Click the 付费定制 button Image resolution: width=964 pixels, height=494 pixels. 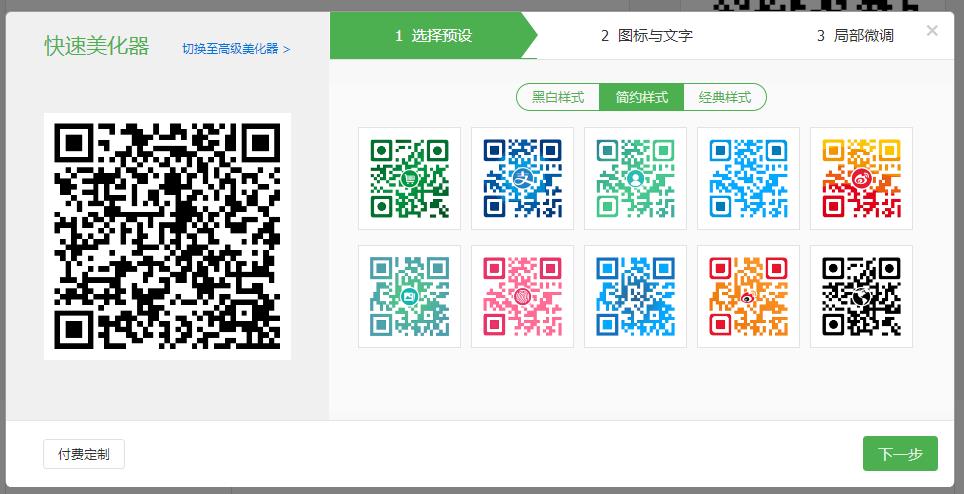pyautogui.click(x=84, y=454)
